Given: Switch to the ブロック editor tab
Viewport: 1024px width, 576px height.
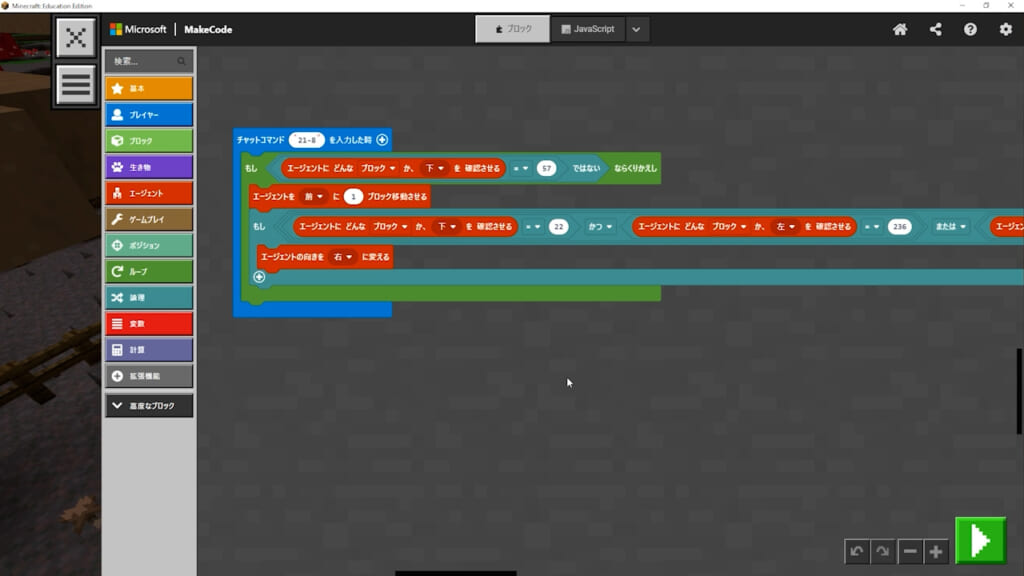Looking at the screenshot, I should point(512,29).
